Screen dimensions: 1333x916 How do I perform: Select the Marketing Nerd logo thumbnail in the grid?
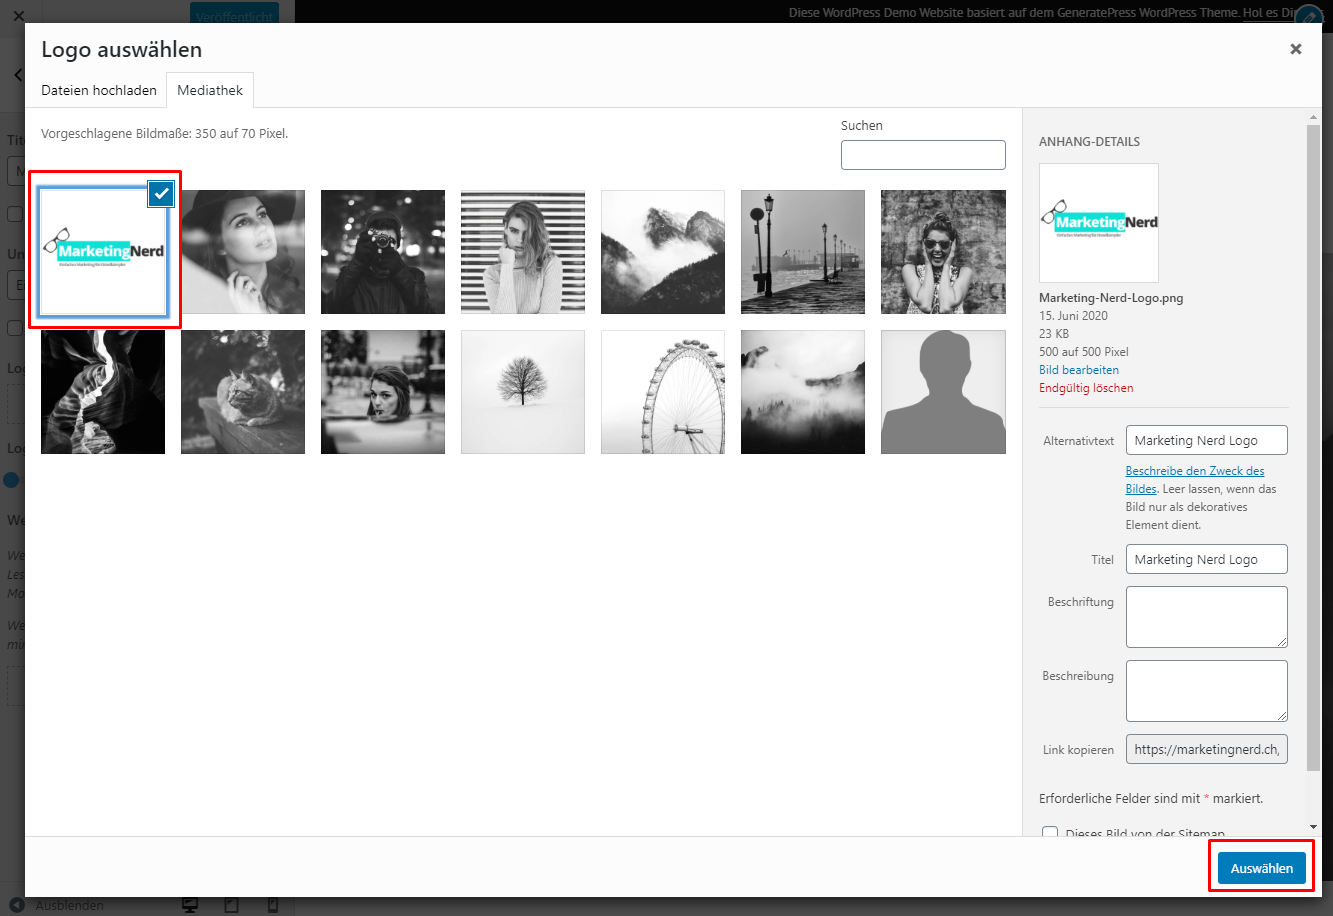coord(103,252)
